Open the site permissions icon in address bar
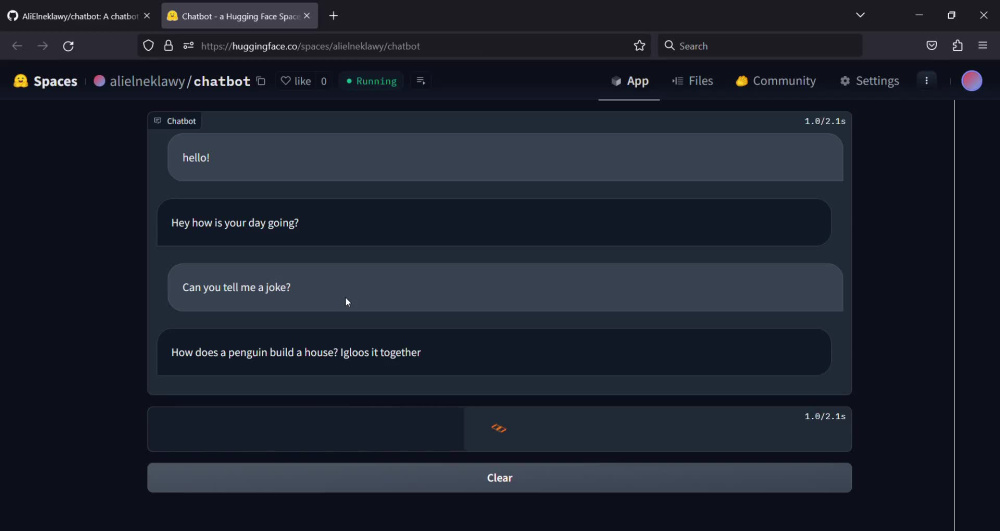 point(188,46)
